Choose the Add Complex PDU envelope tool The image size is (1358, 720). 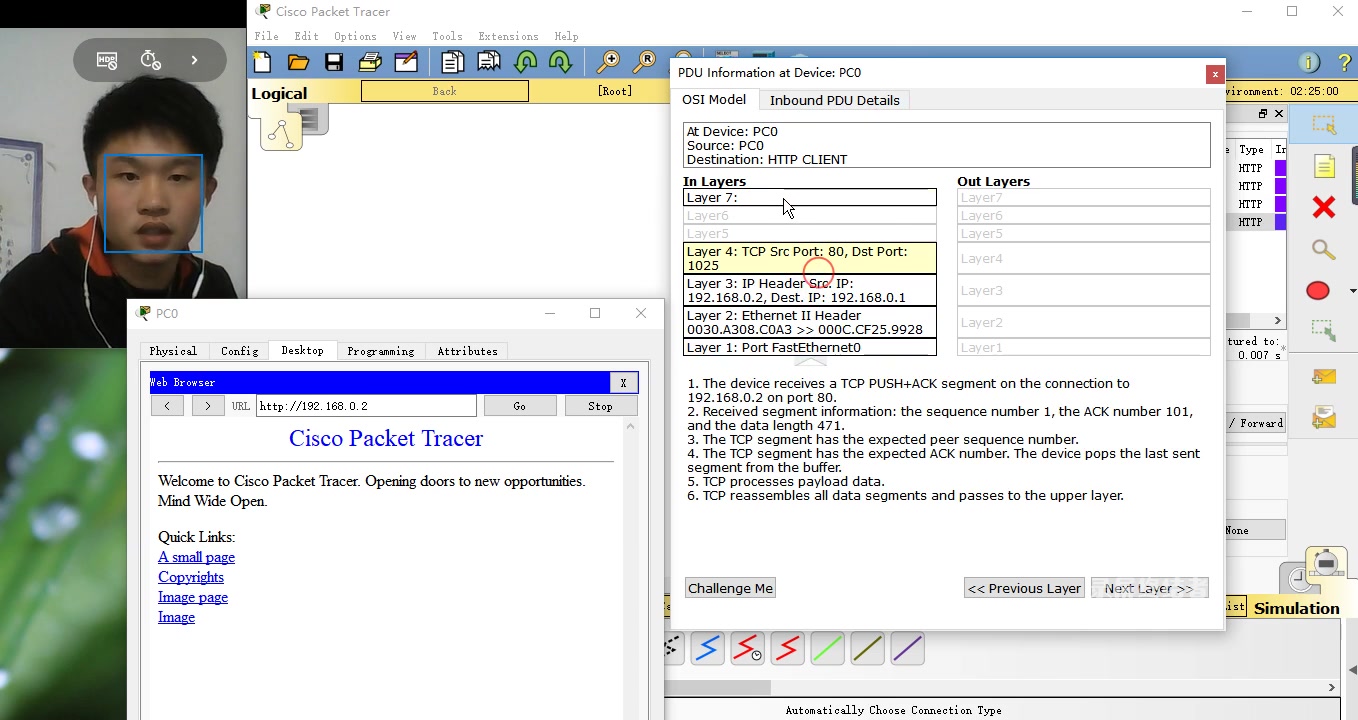point(1324,418)
